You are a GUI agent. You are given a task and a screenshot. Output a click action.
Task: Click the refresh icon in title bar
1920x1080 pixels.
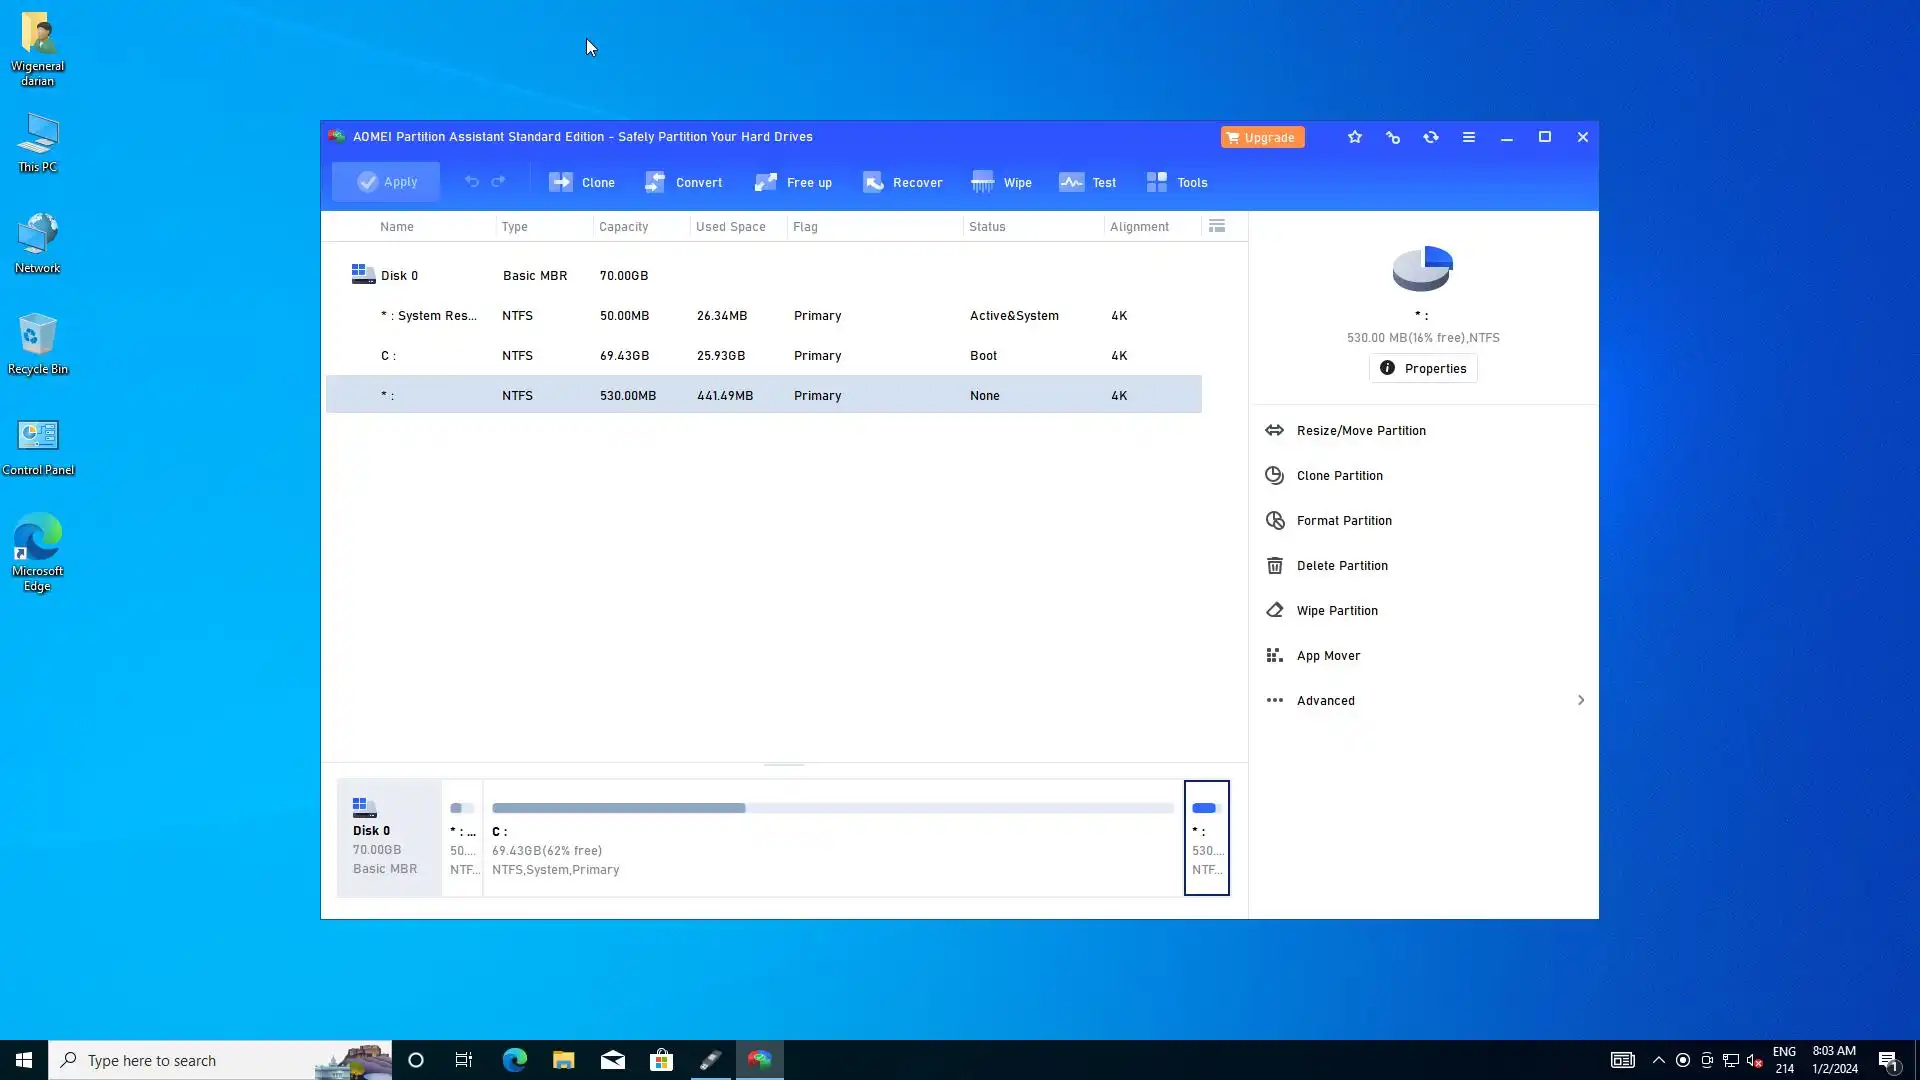tap(1431, 137)
